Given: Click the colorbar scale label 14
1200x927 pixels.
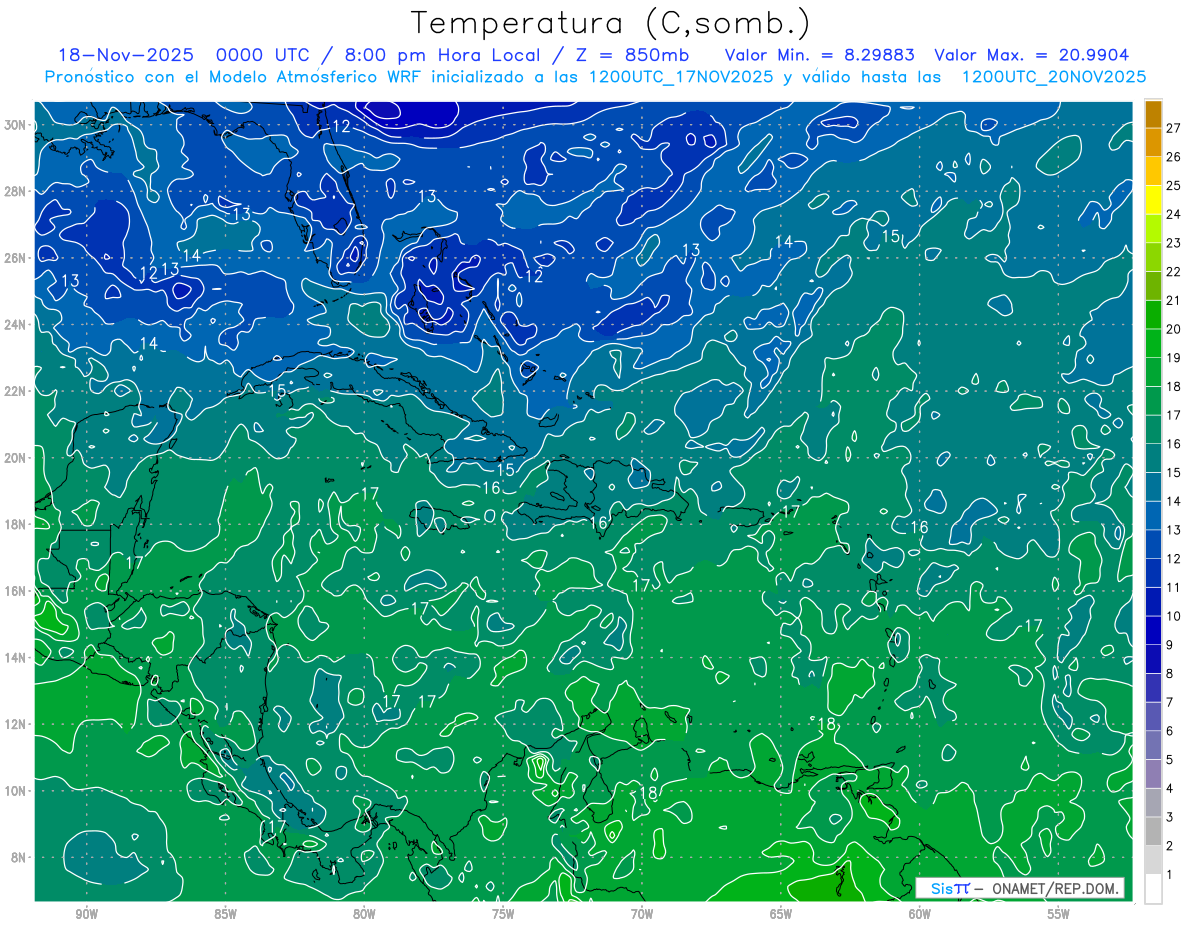Looking at the screenshot, I should pos(1174,502).
